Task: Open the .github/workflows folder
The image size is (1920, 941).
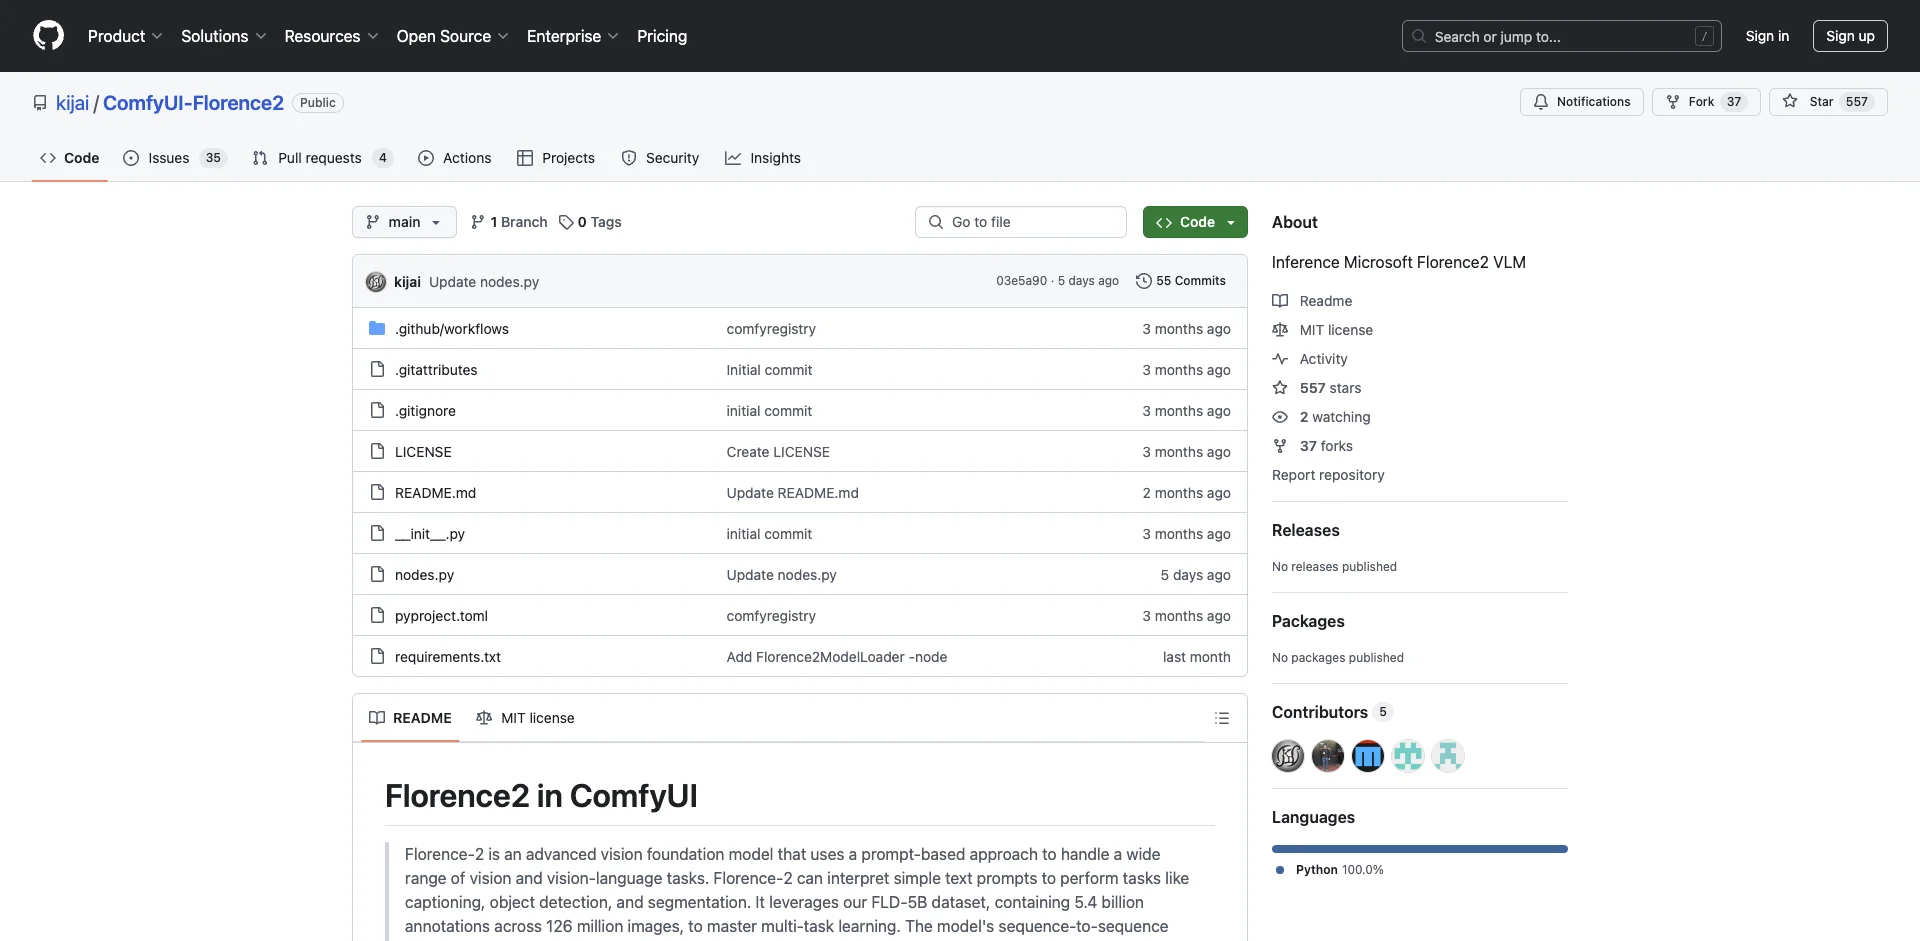Action: click(x=452, y=329)
